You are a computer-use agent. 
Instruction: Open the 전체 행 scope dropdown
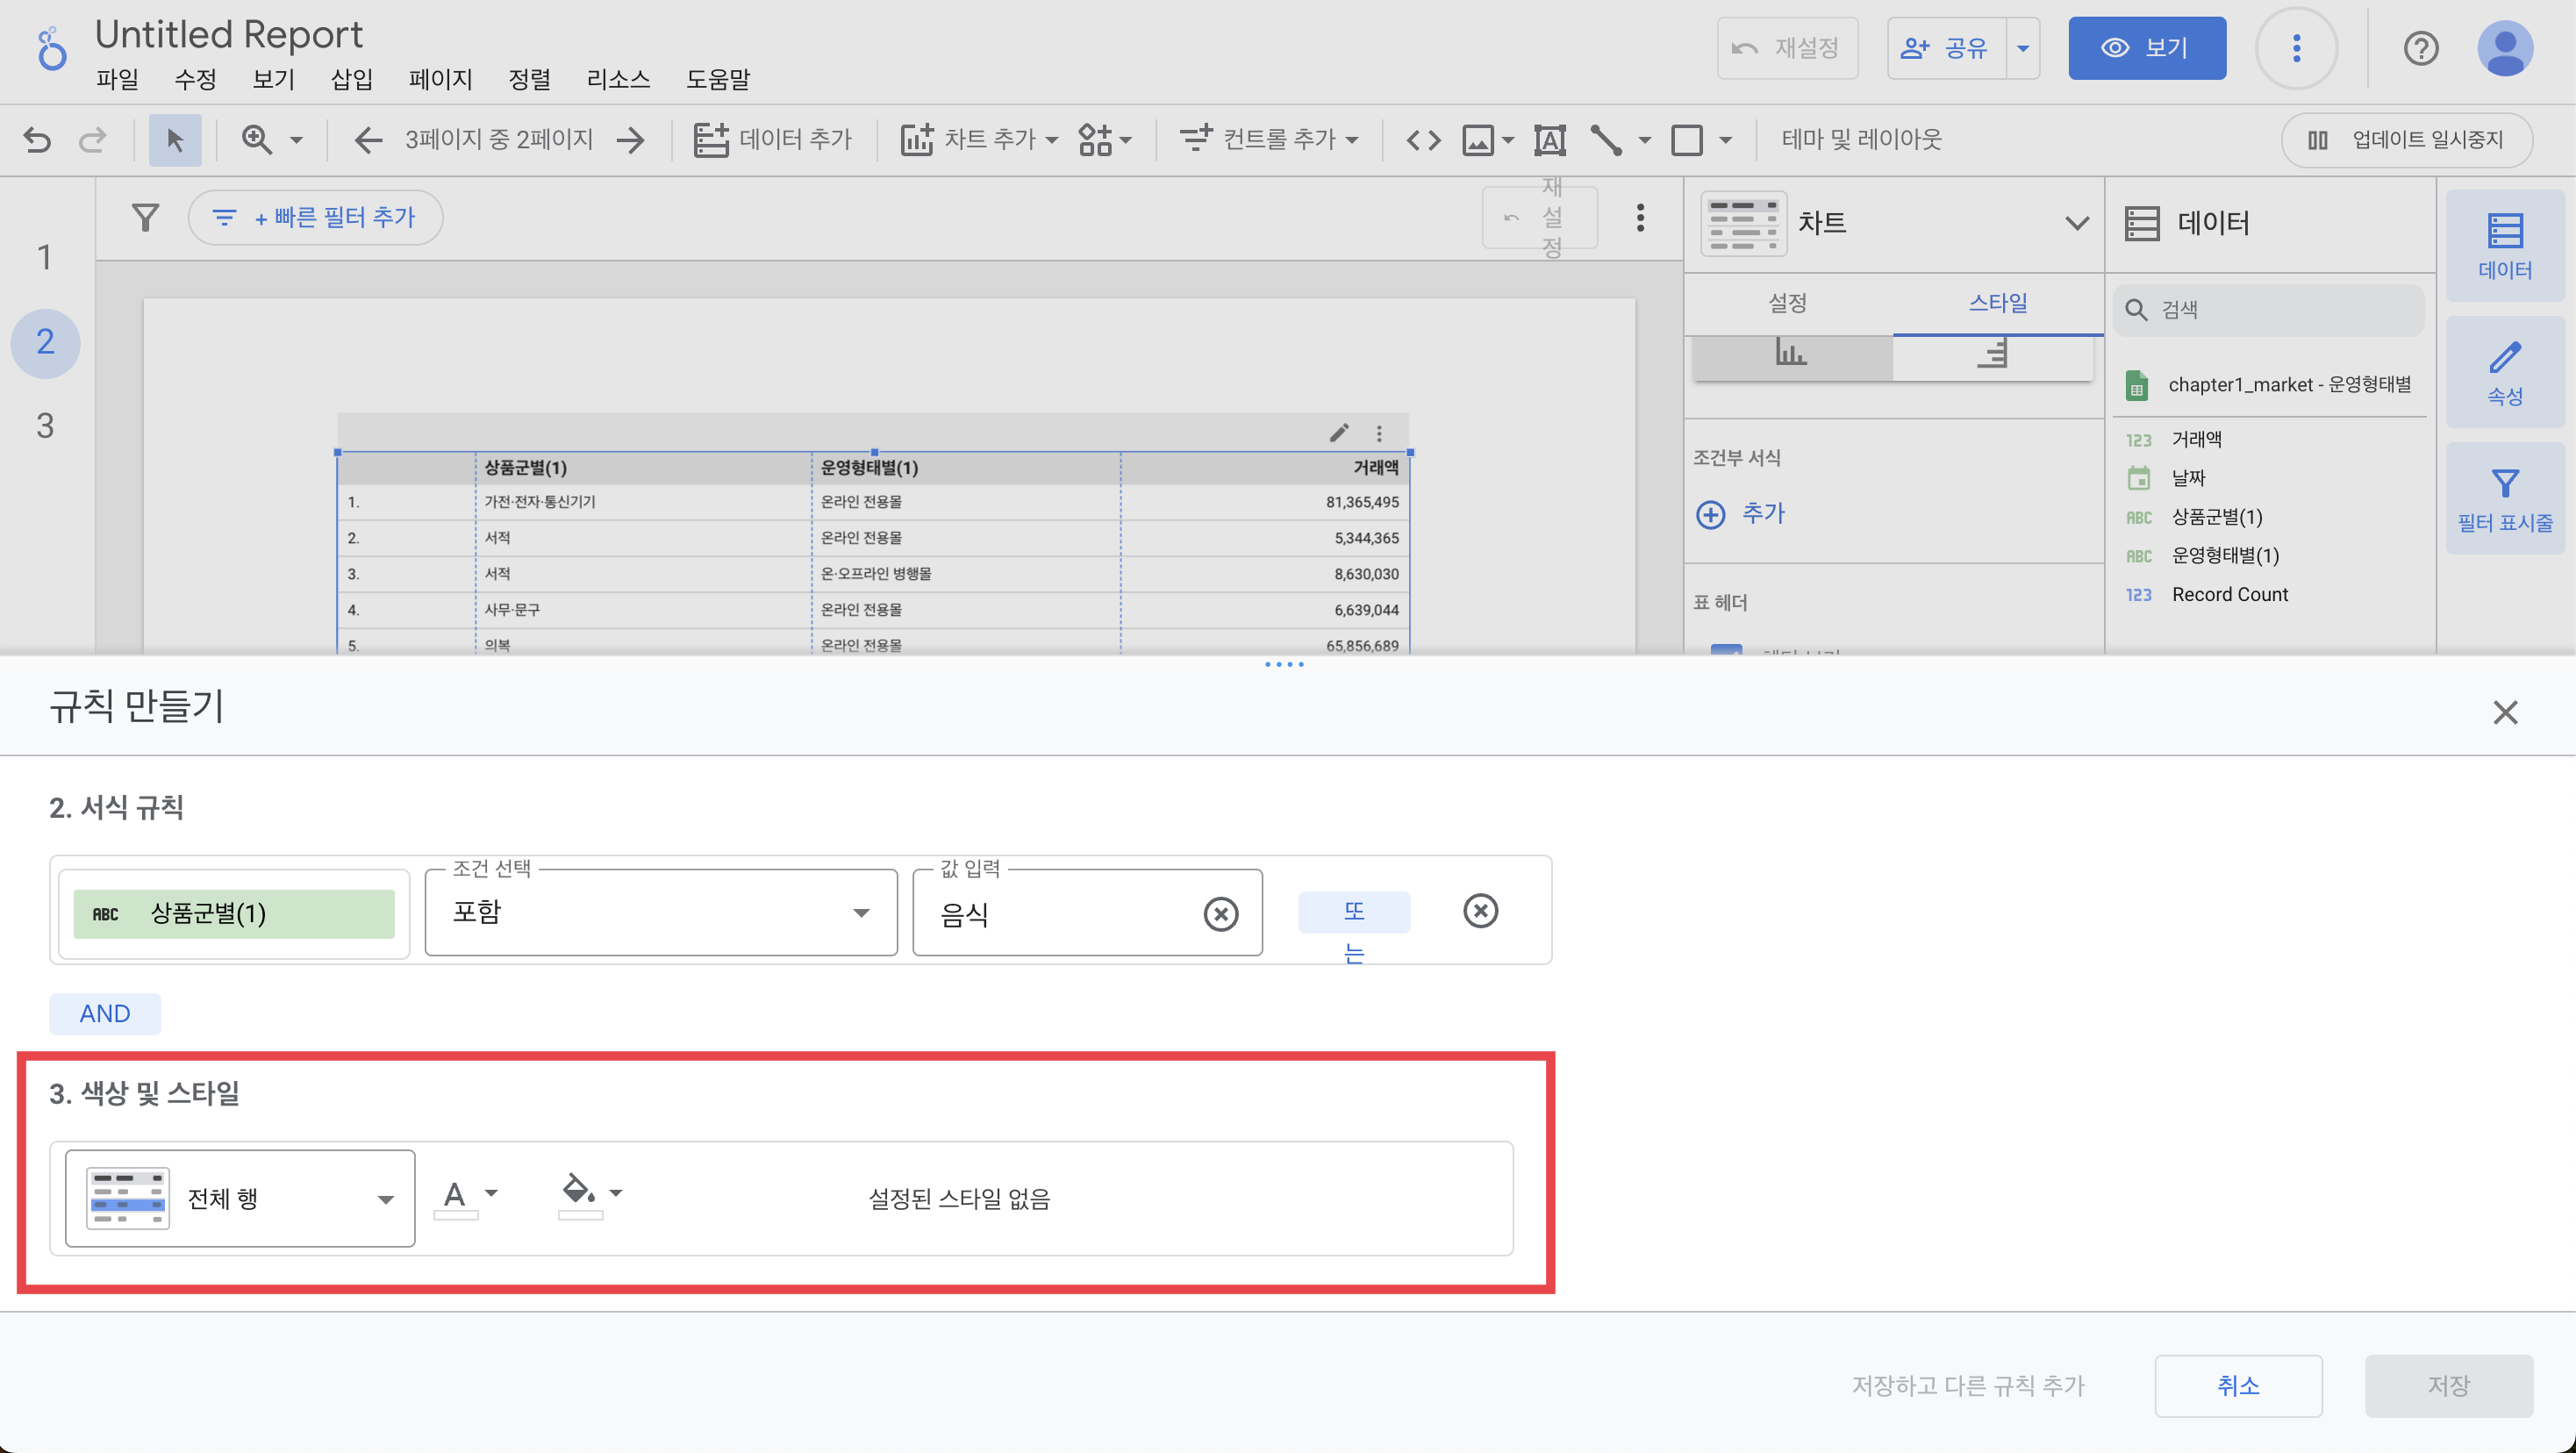(240, 1198)
